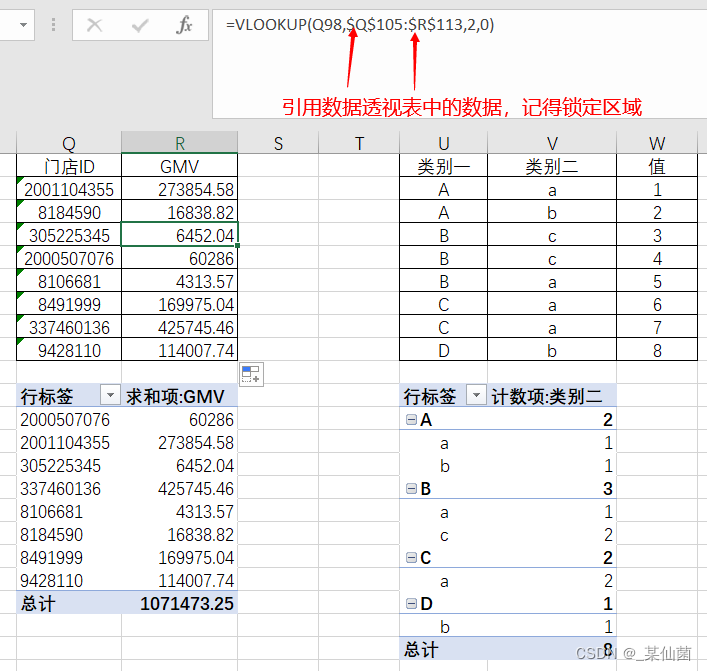Select the grand total 1071473.25 cell
Image resolution: width=707 pixels, height=671 pixels.
179,603
